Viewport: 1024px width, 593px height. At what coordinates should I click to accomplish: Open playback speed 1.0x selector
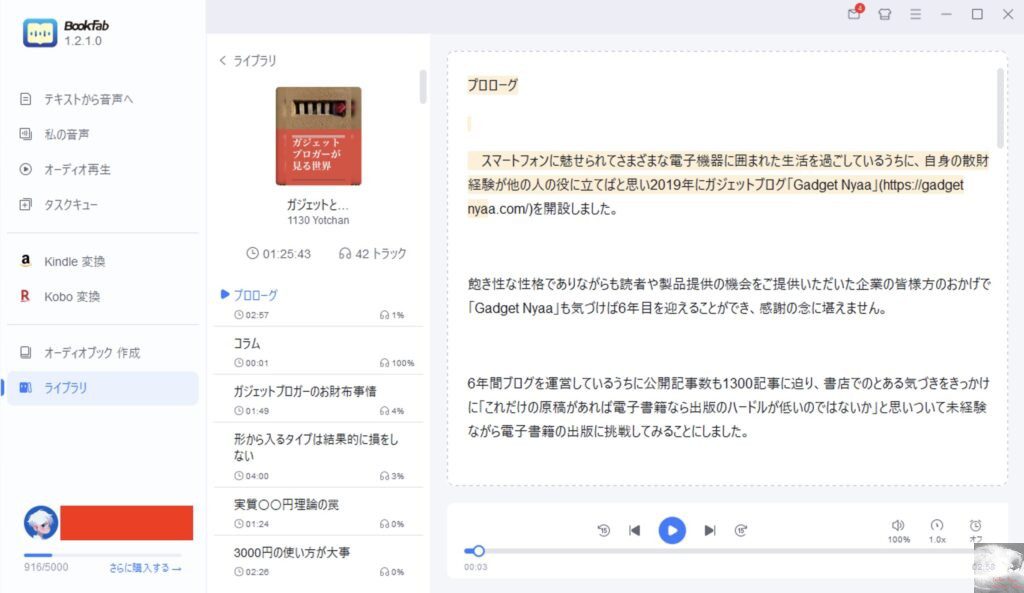[x=937, y=531]
